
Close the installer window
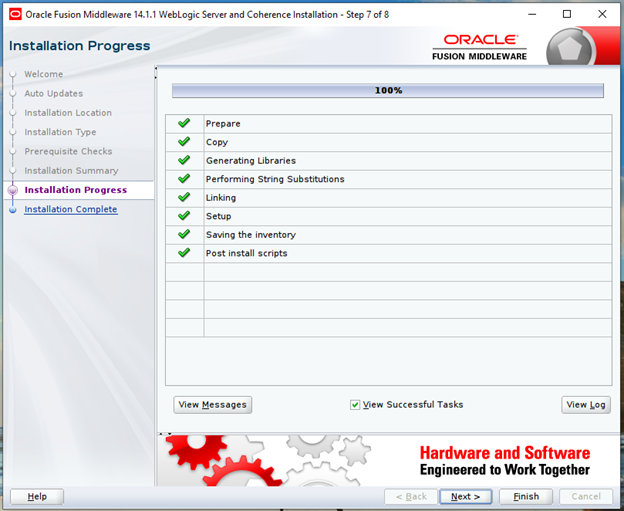602,15
